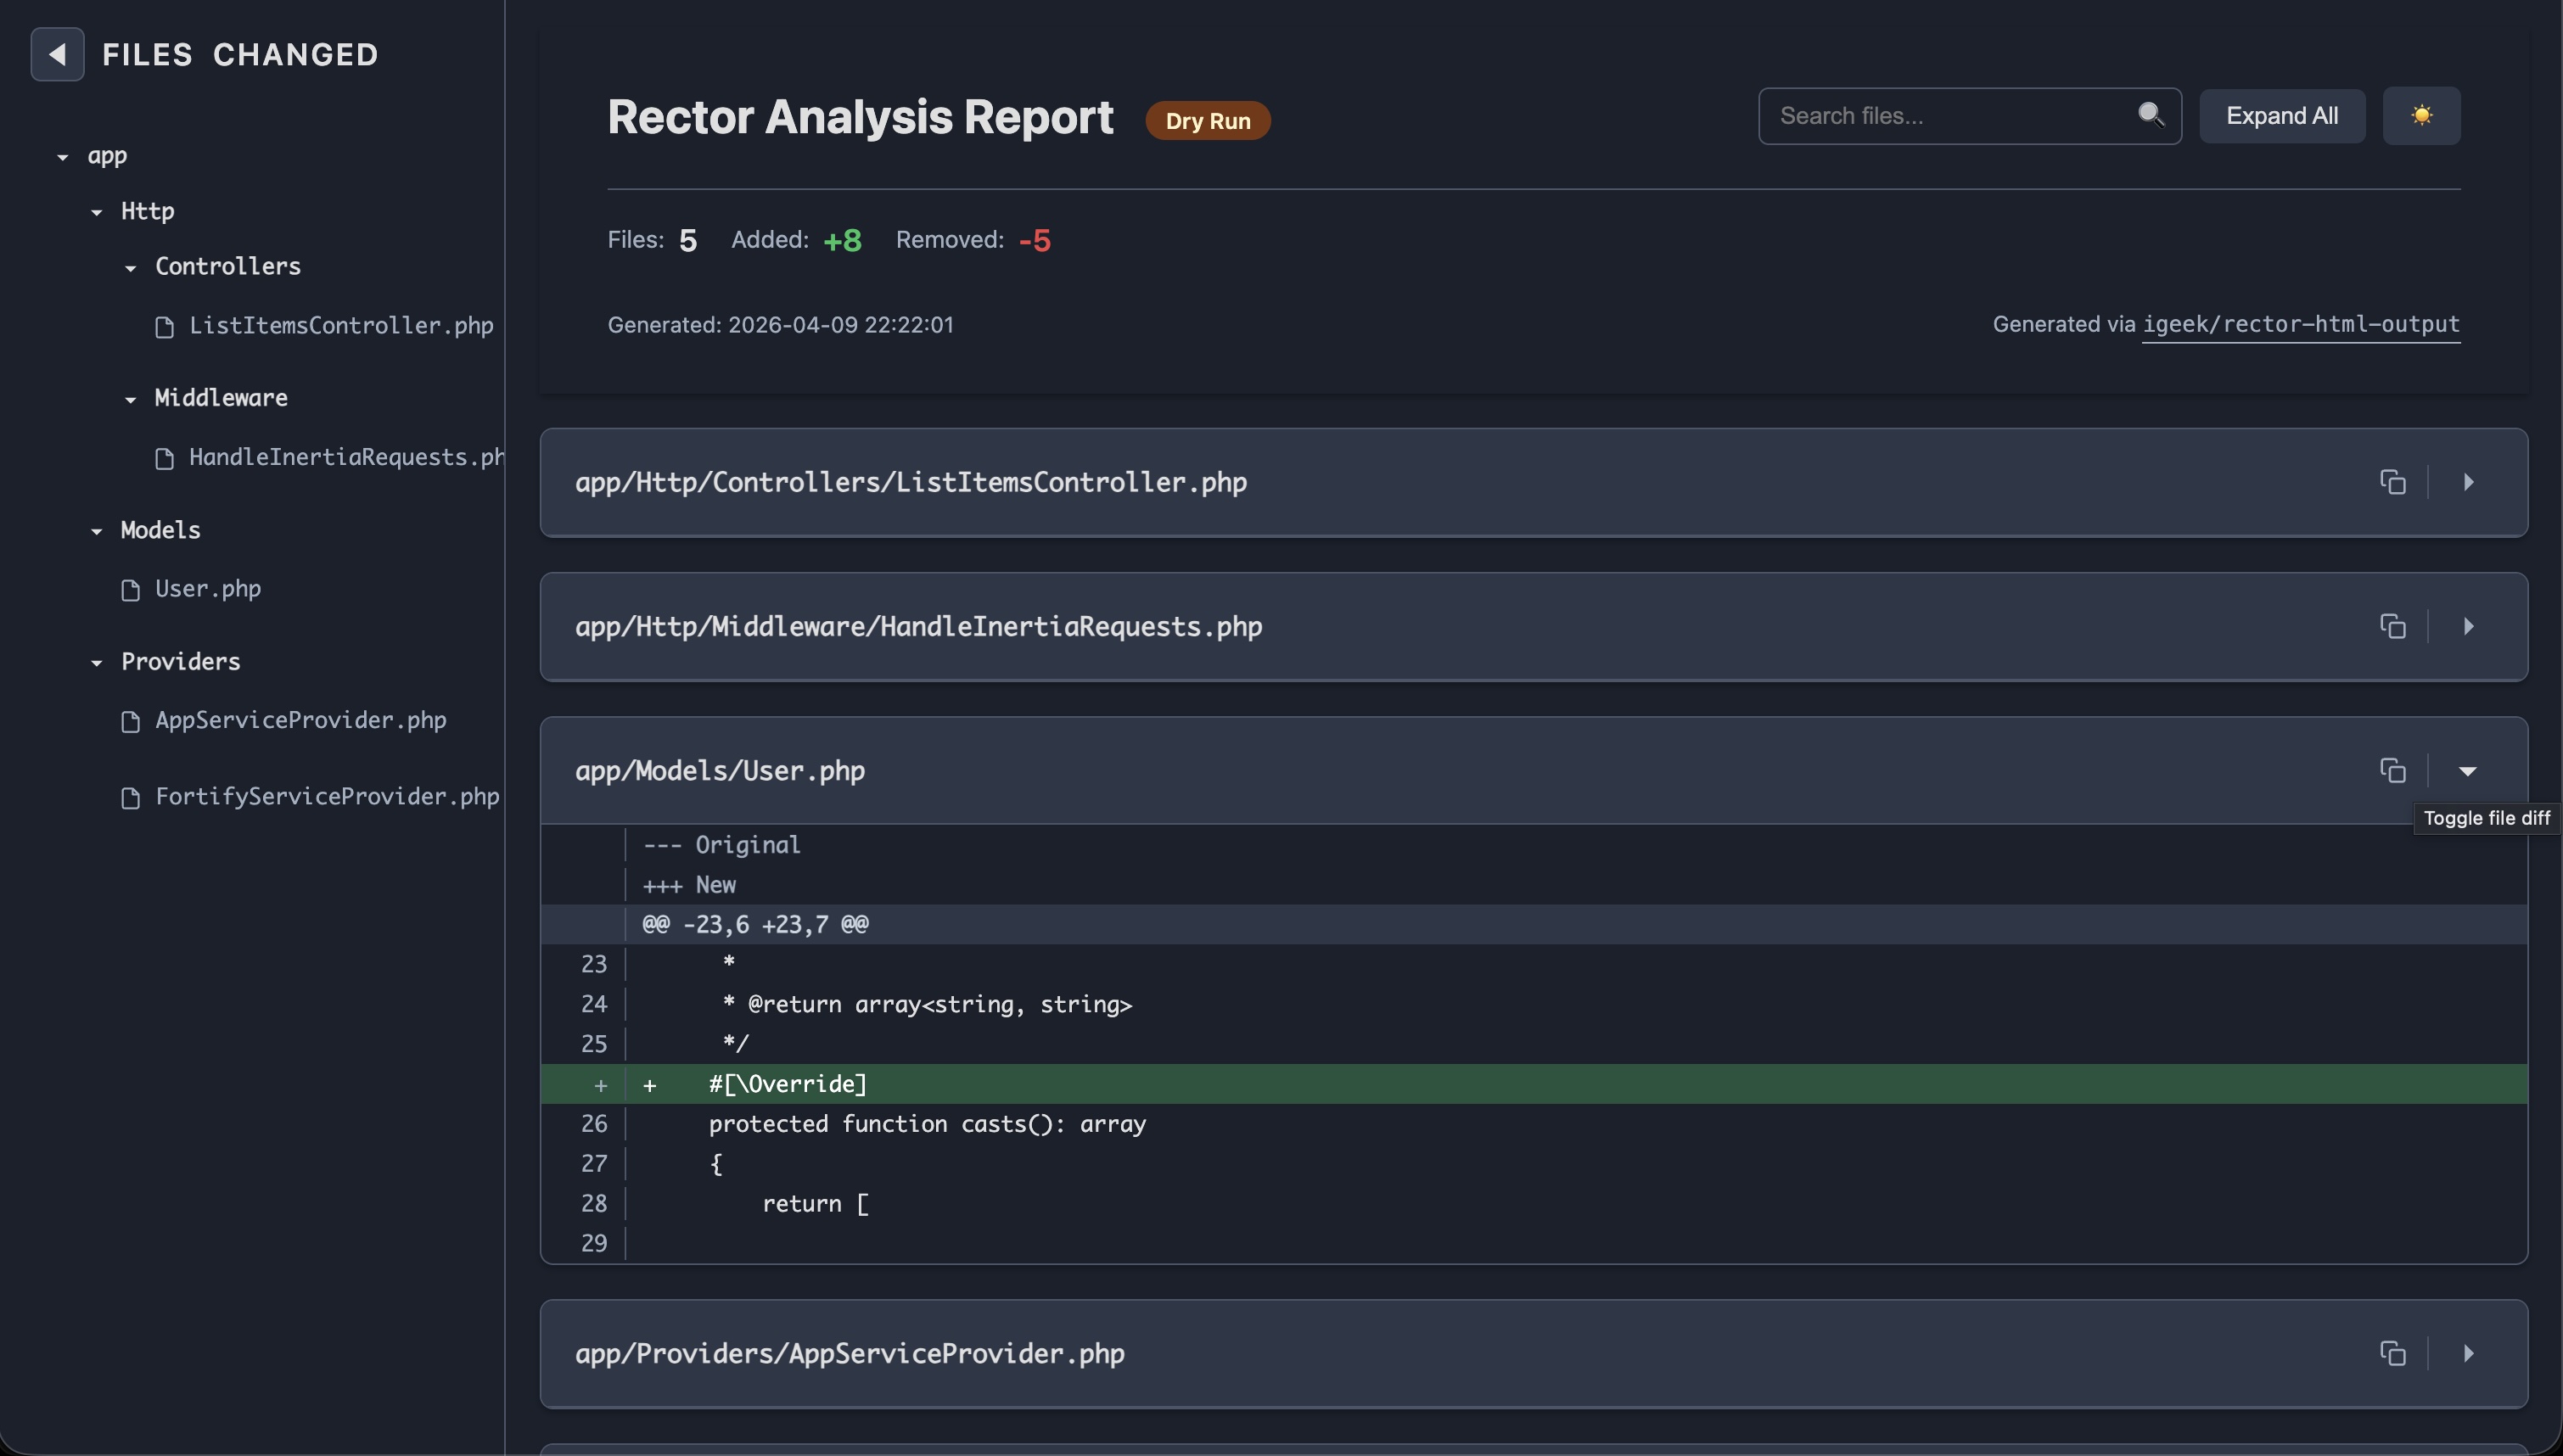Expand the HandleInertiaRequests.php diff

click(x=2467, y=626)
